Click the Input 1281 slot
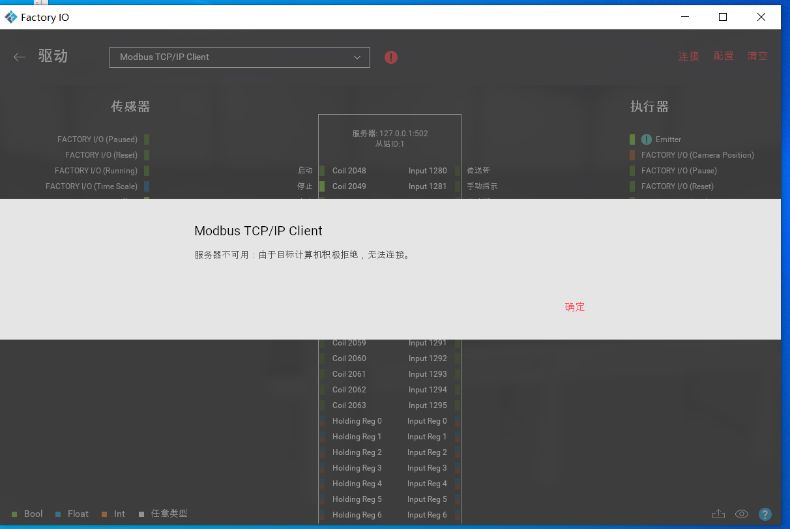 pyautogui.click(x=427, y=186)
